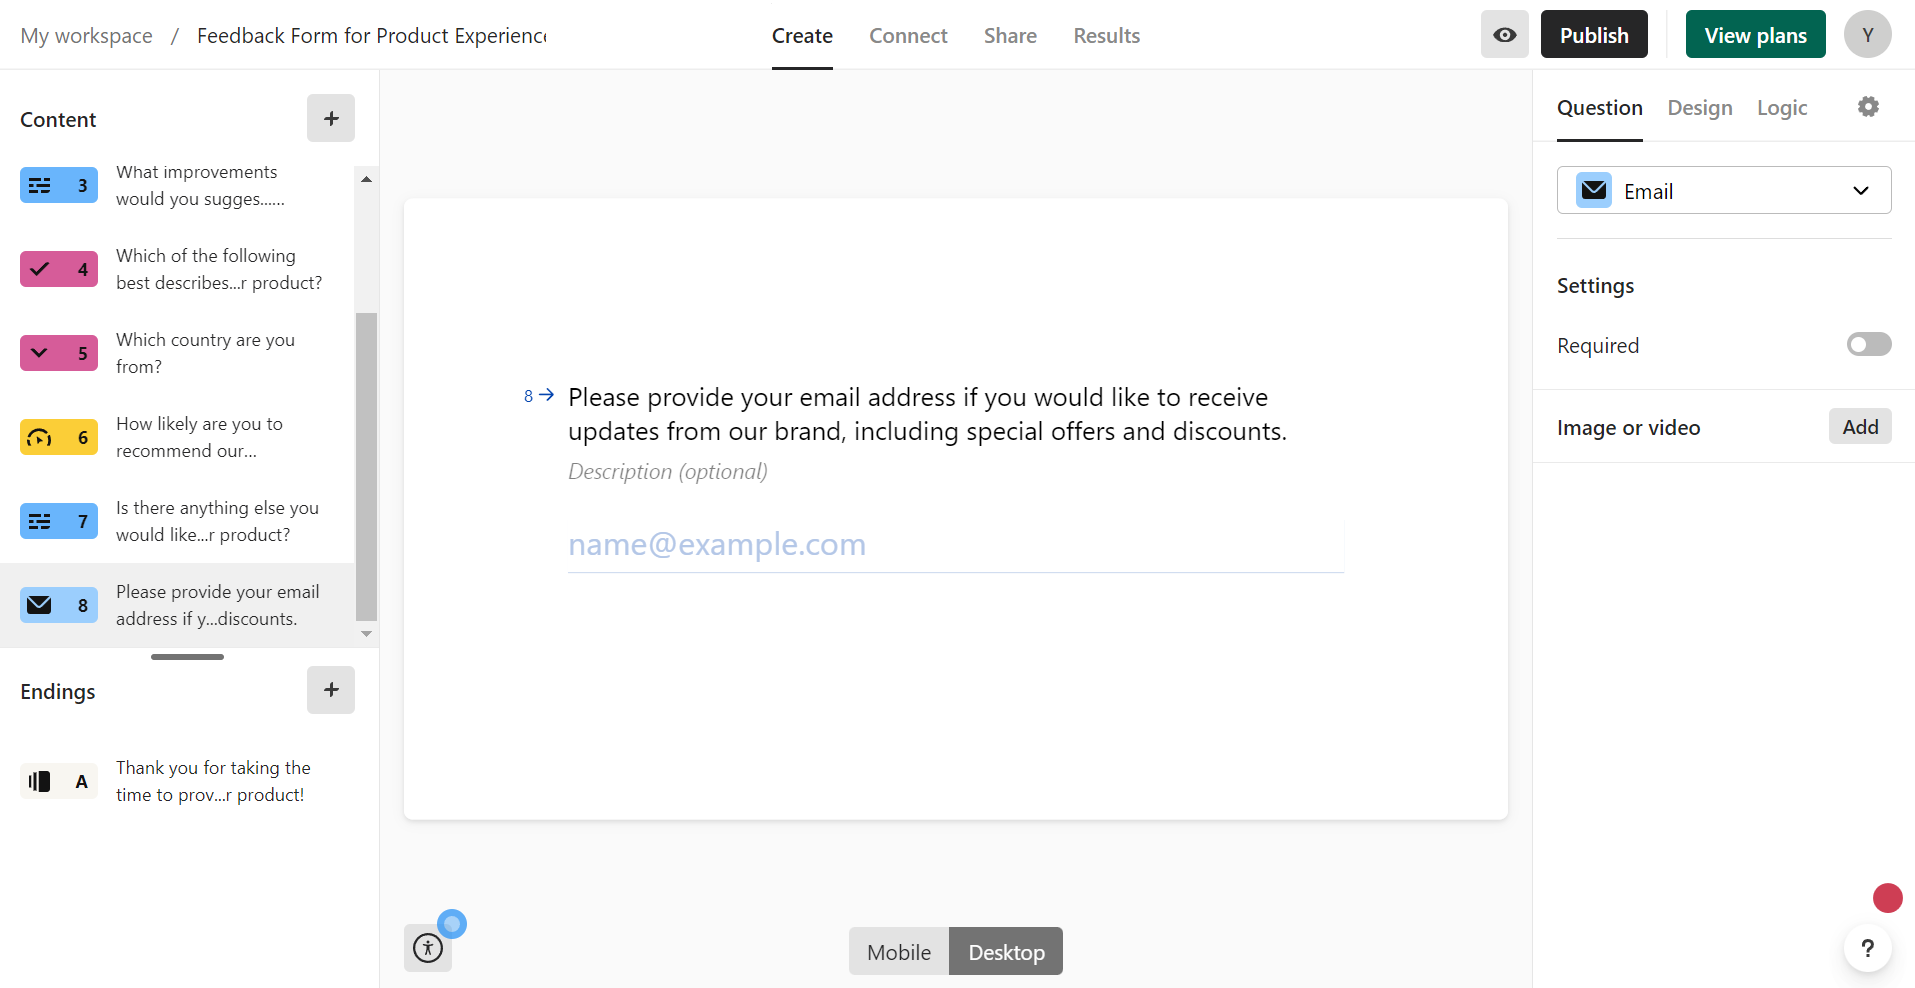
Task: Switch preview to Desktop view
Action: 1006,952
